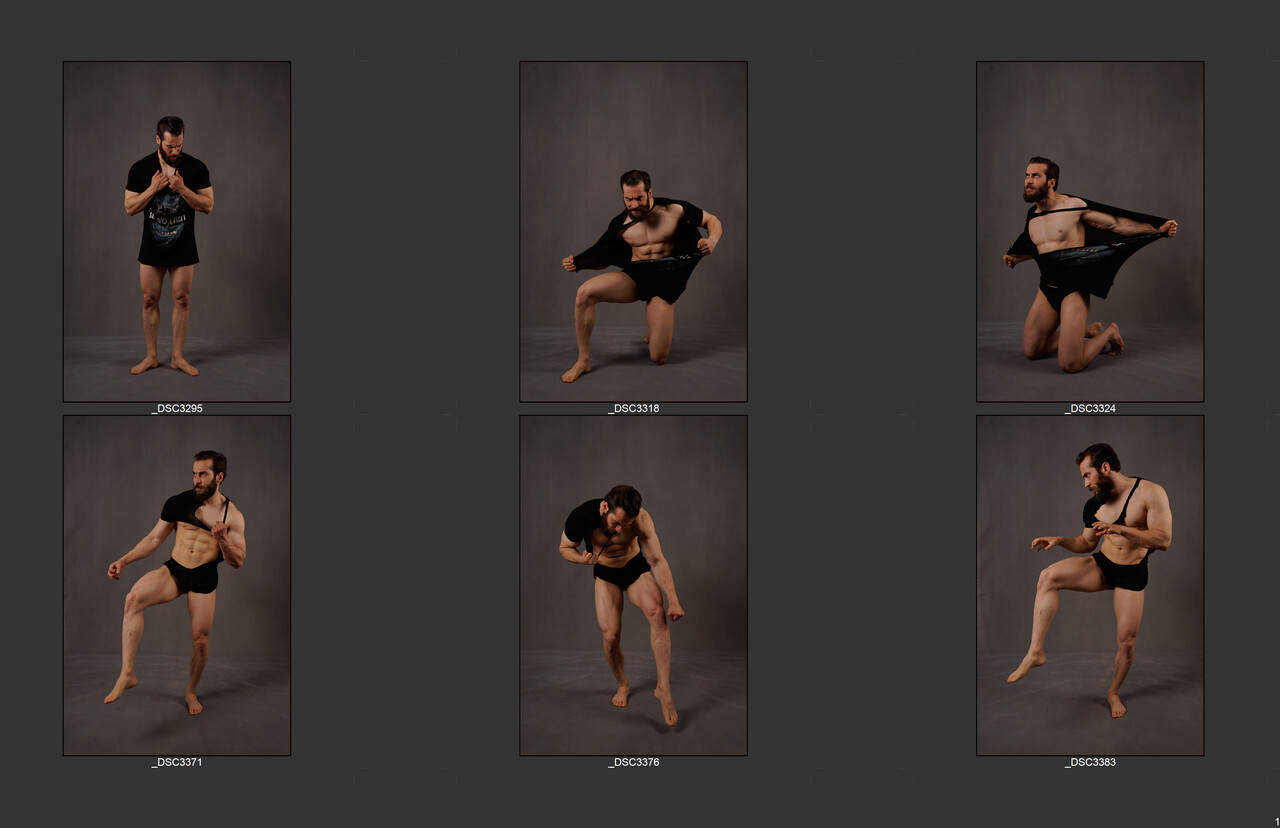This screenshot has width=1280, height=828.
Task: Click the _DSC3376 filename label
Action: coord(633,763)
